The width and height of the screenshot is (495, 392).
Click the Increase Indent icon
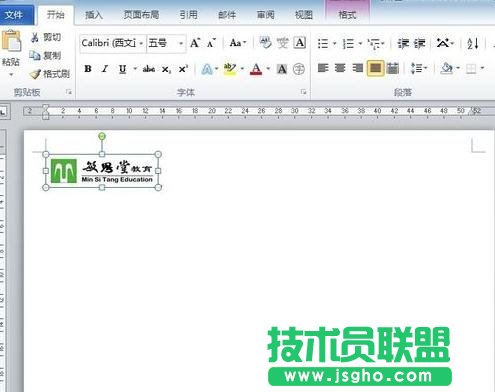click(420, 43)
